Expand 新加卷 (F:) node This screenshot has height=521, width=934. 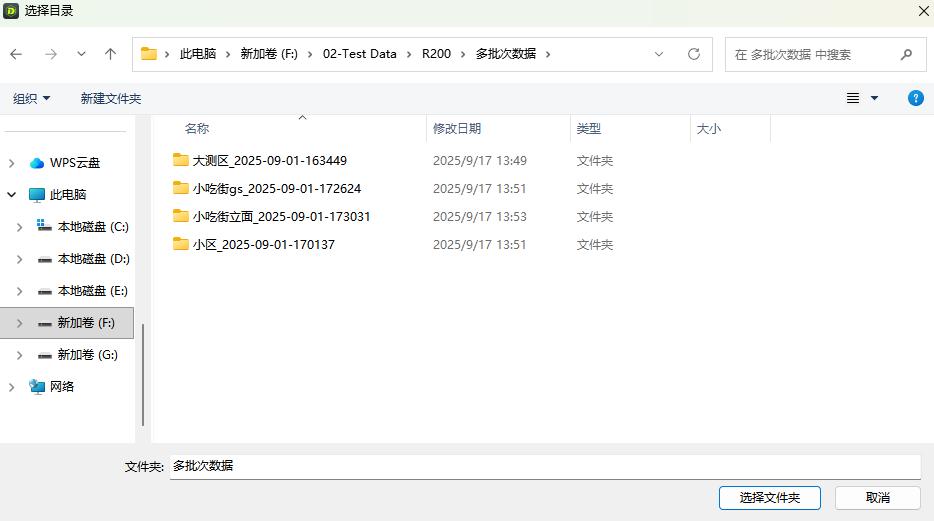coord(20,323)
